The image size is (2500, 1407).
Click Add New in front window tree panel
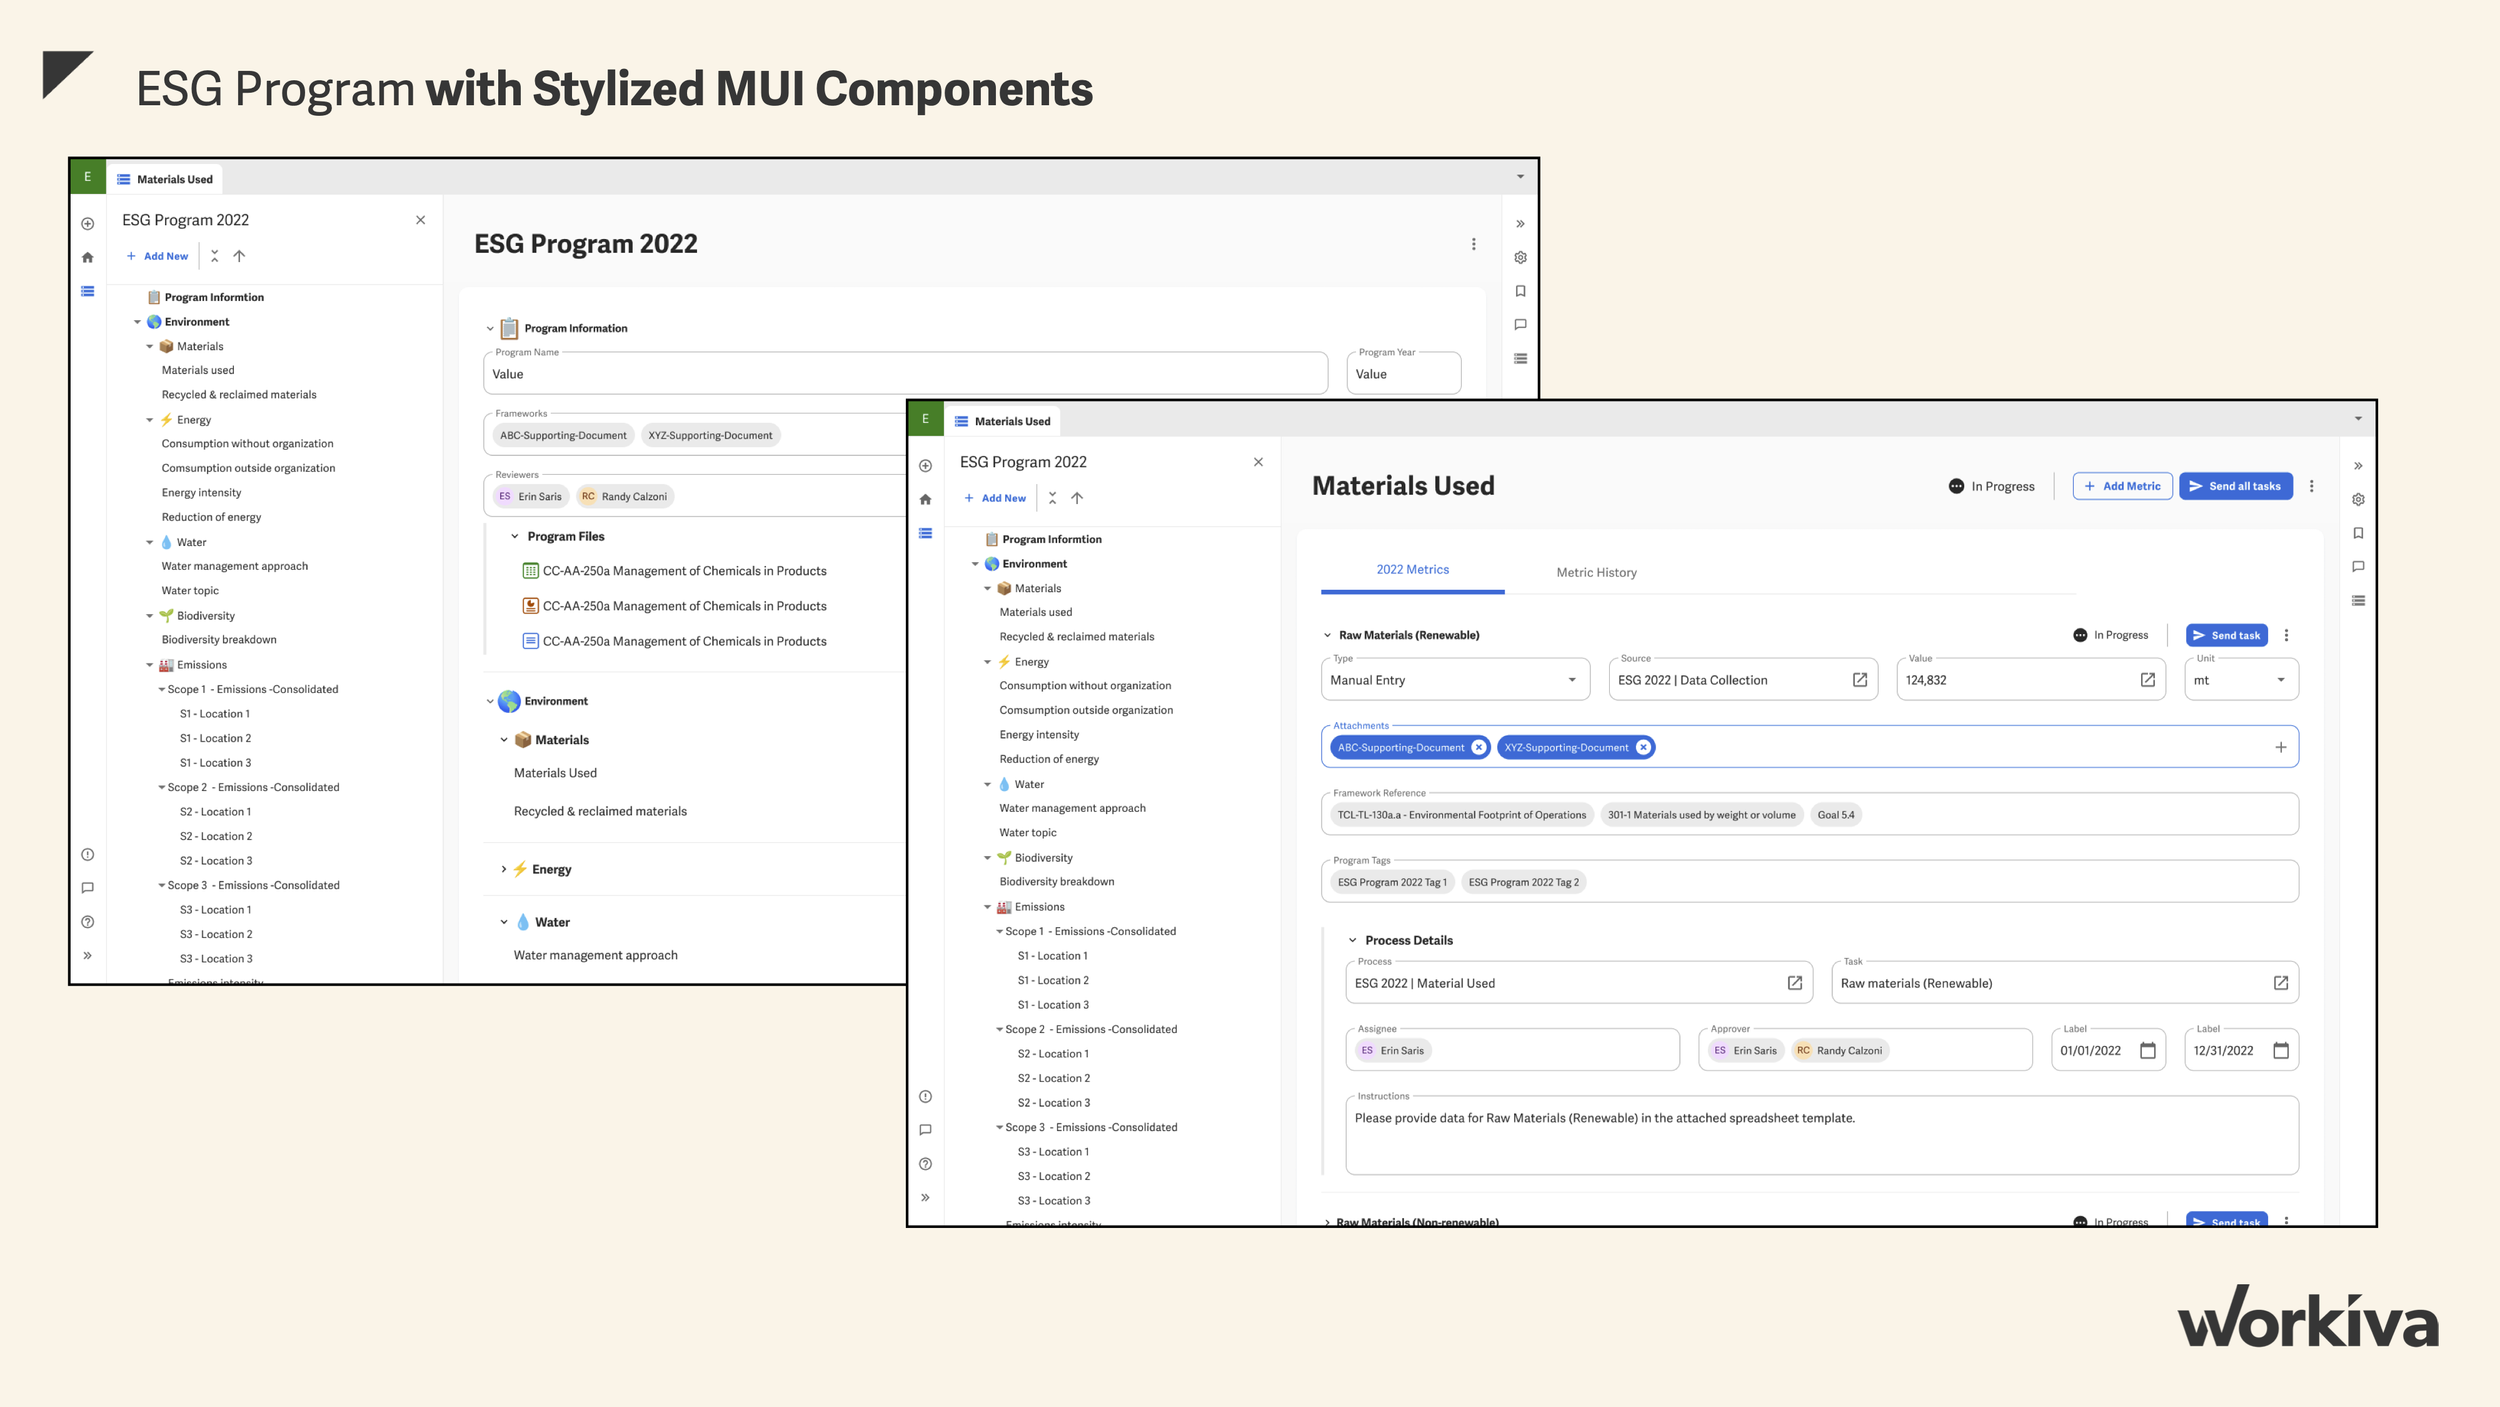coord(995,498)
